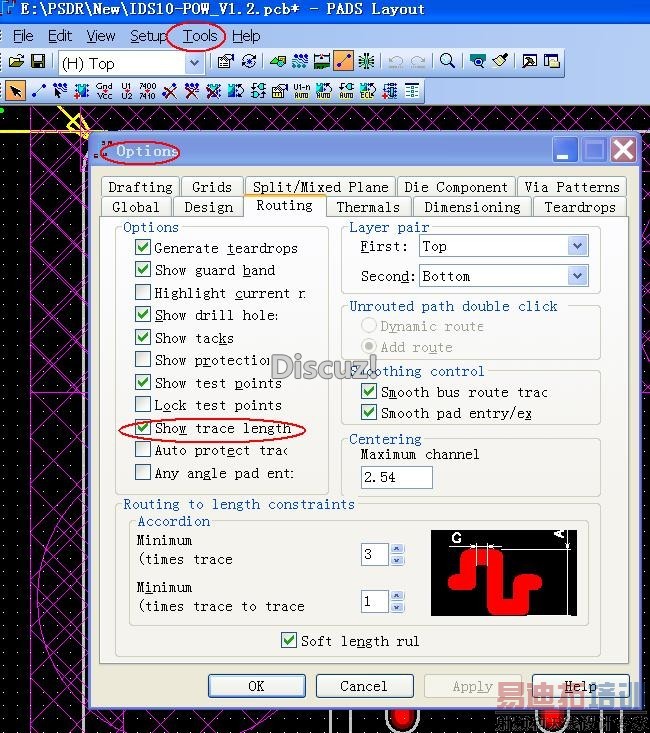Open the Setup menu
The image size is (650, 733).
coord(148,36)
